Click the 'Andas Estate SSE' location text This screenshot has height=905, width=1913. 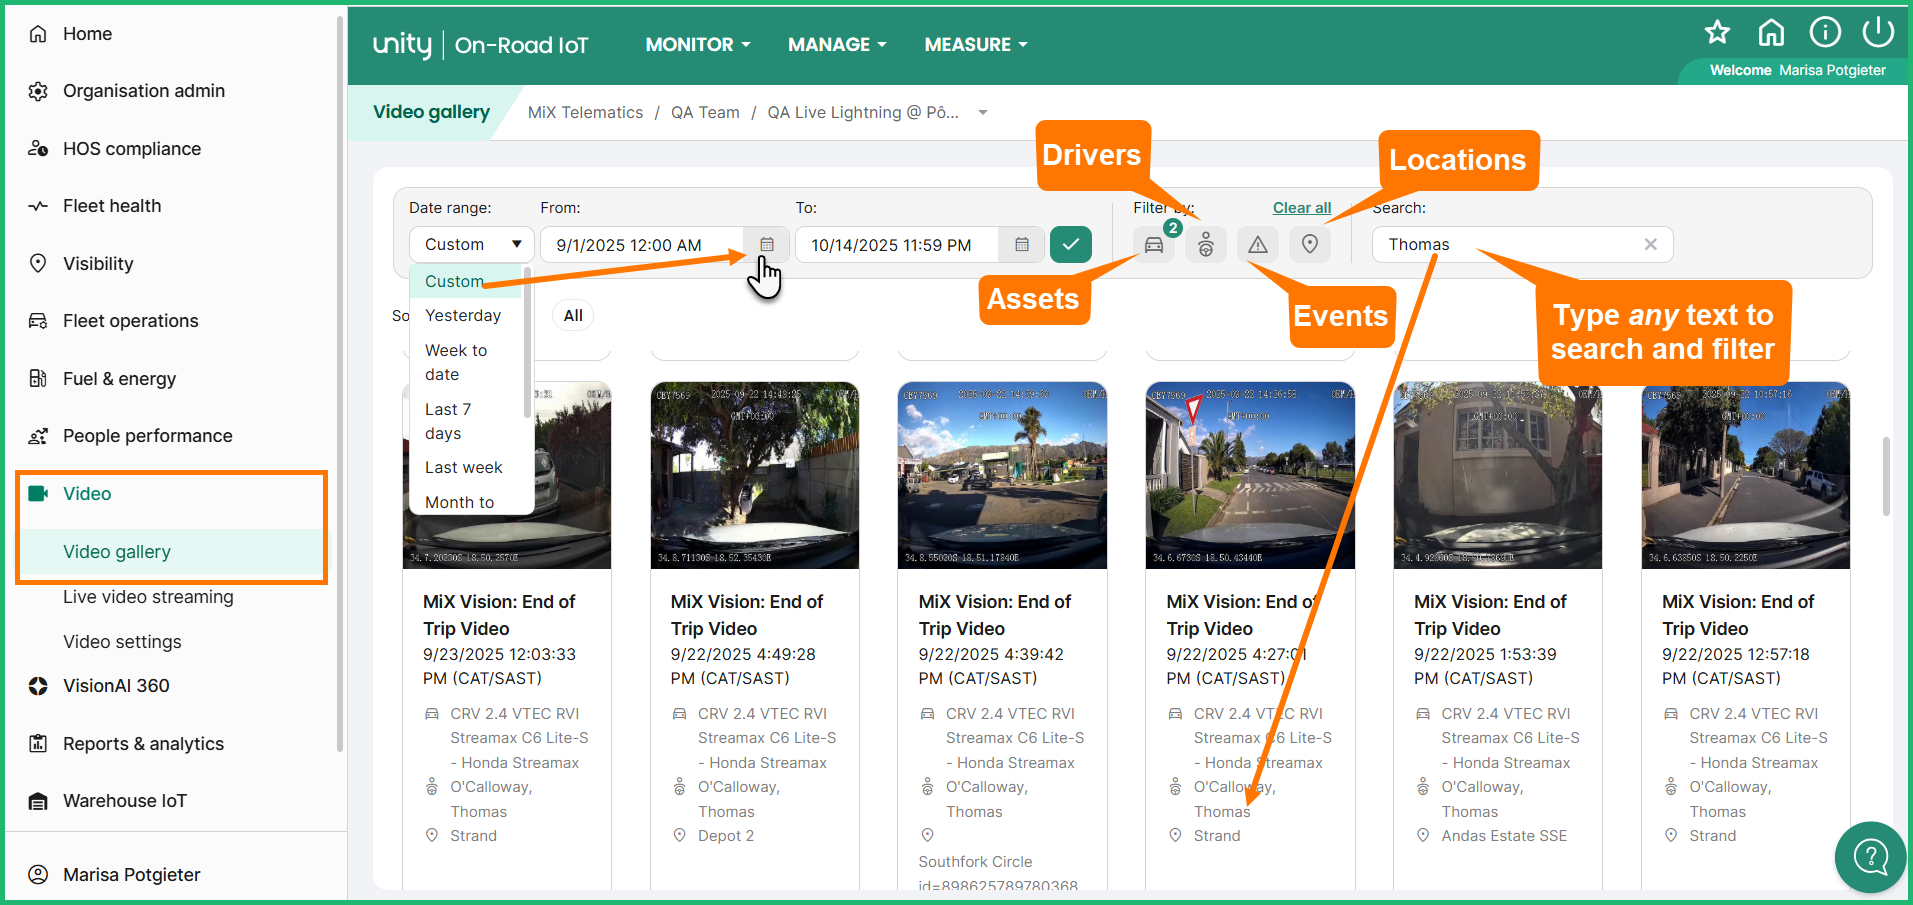[x=1504, y=836]
